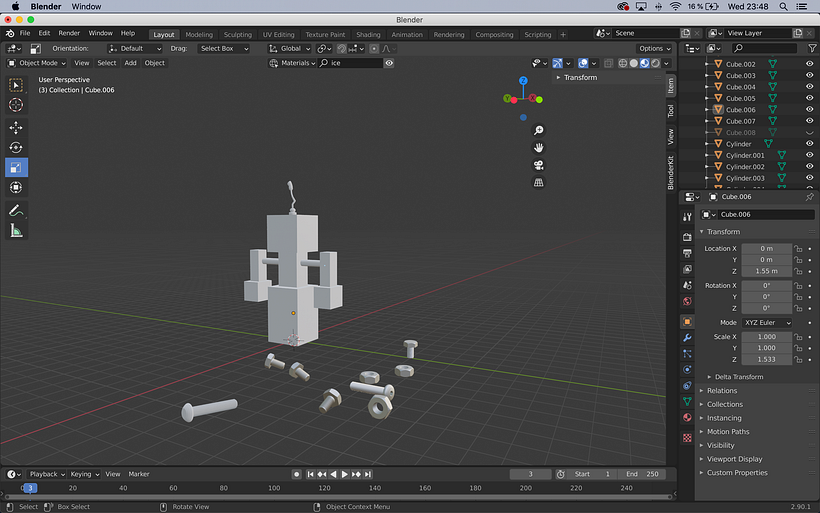820x513 pixels.
Task: Open timeline Marker menu
Action: (139, 474)
